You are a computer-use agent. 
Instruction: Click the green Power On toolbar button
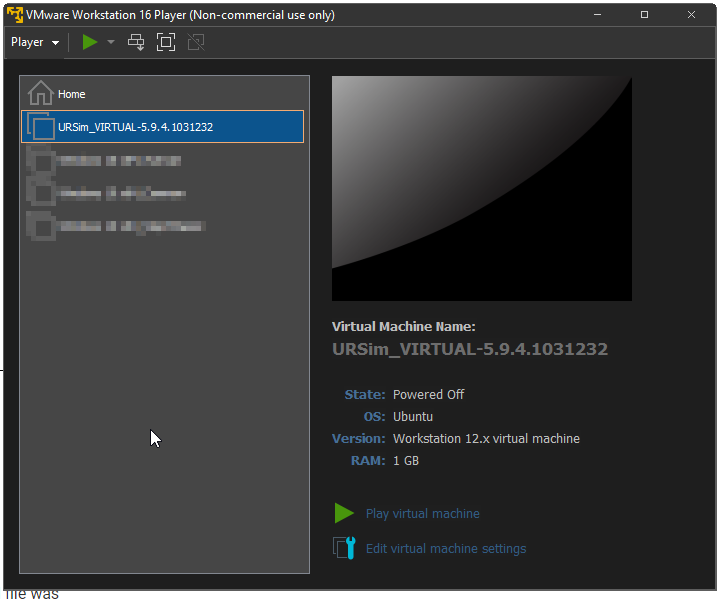(x=89, y=42)
